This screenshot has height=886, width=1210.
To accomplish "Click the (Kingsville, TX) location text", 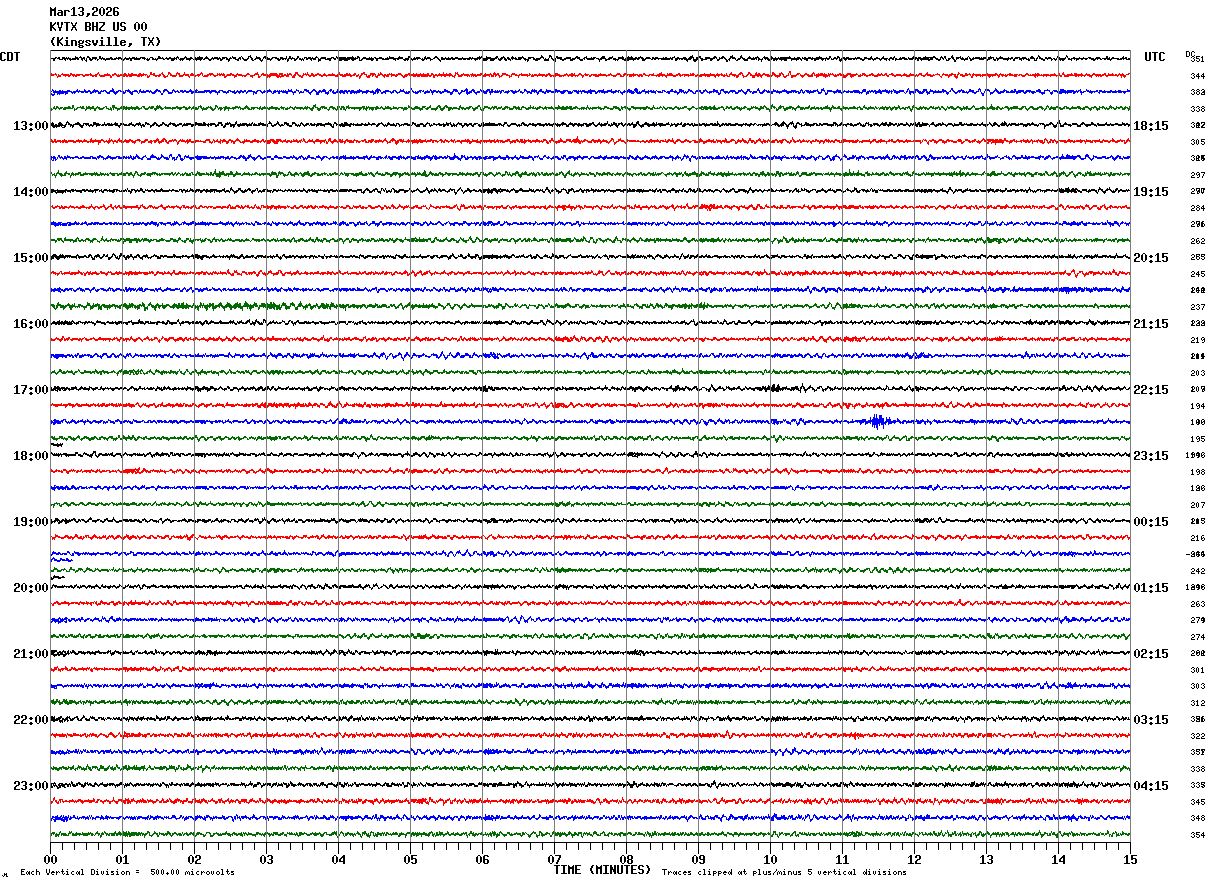I will [x=105, y=42].
